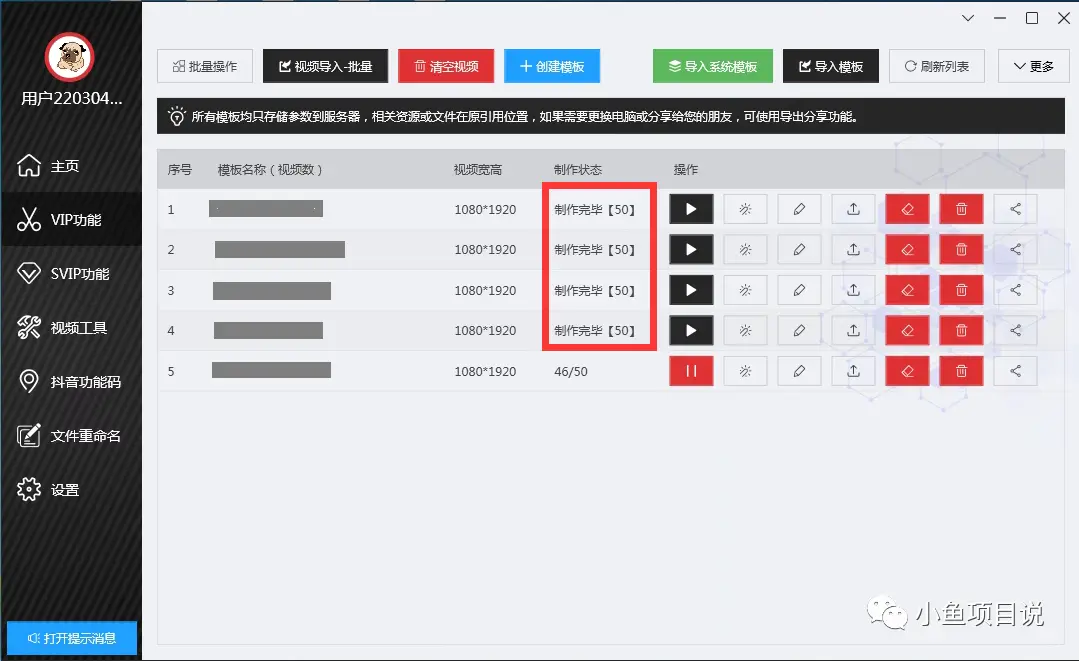Open the gear settings icon in row 3

[x=745, y=290]
